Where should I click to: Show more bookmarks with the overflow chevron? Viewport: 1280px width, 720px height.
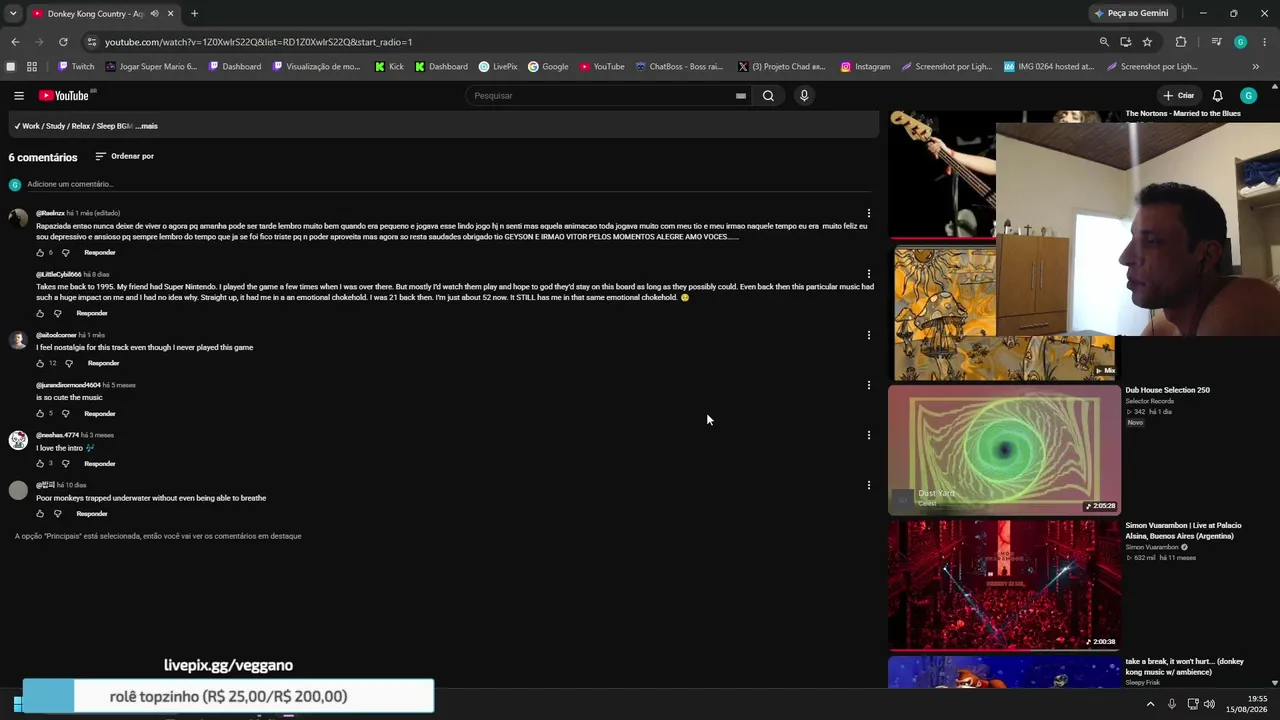[1256, 67]
